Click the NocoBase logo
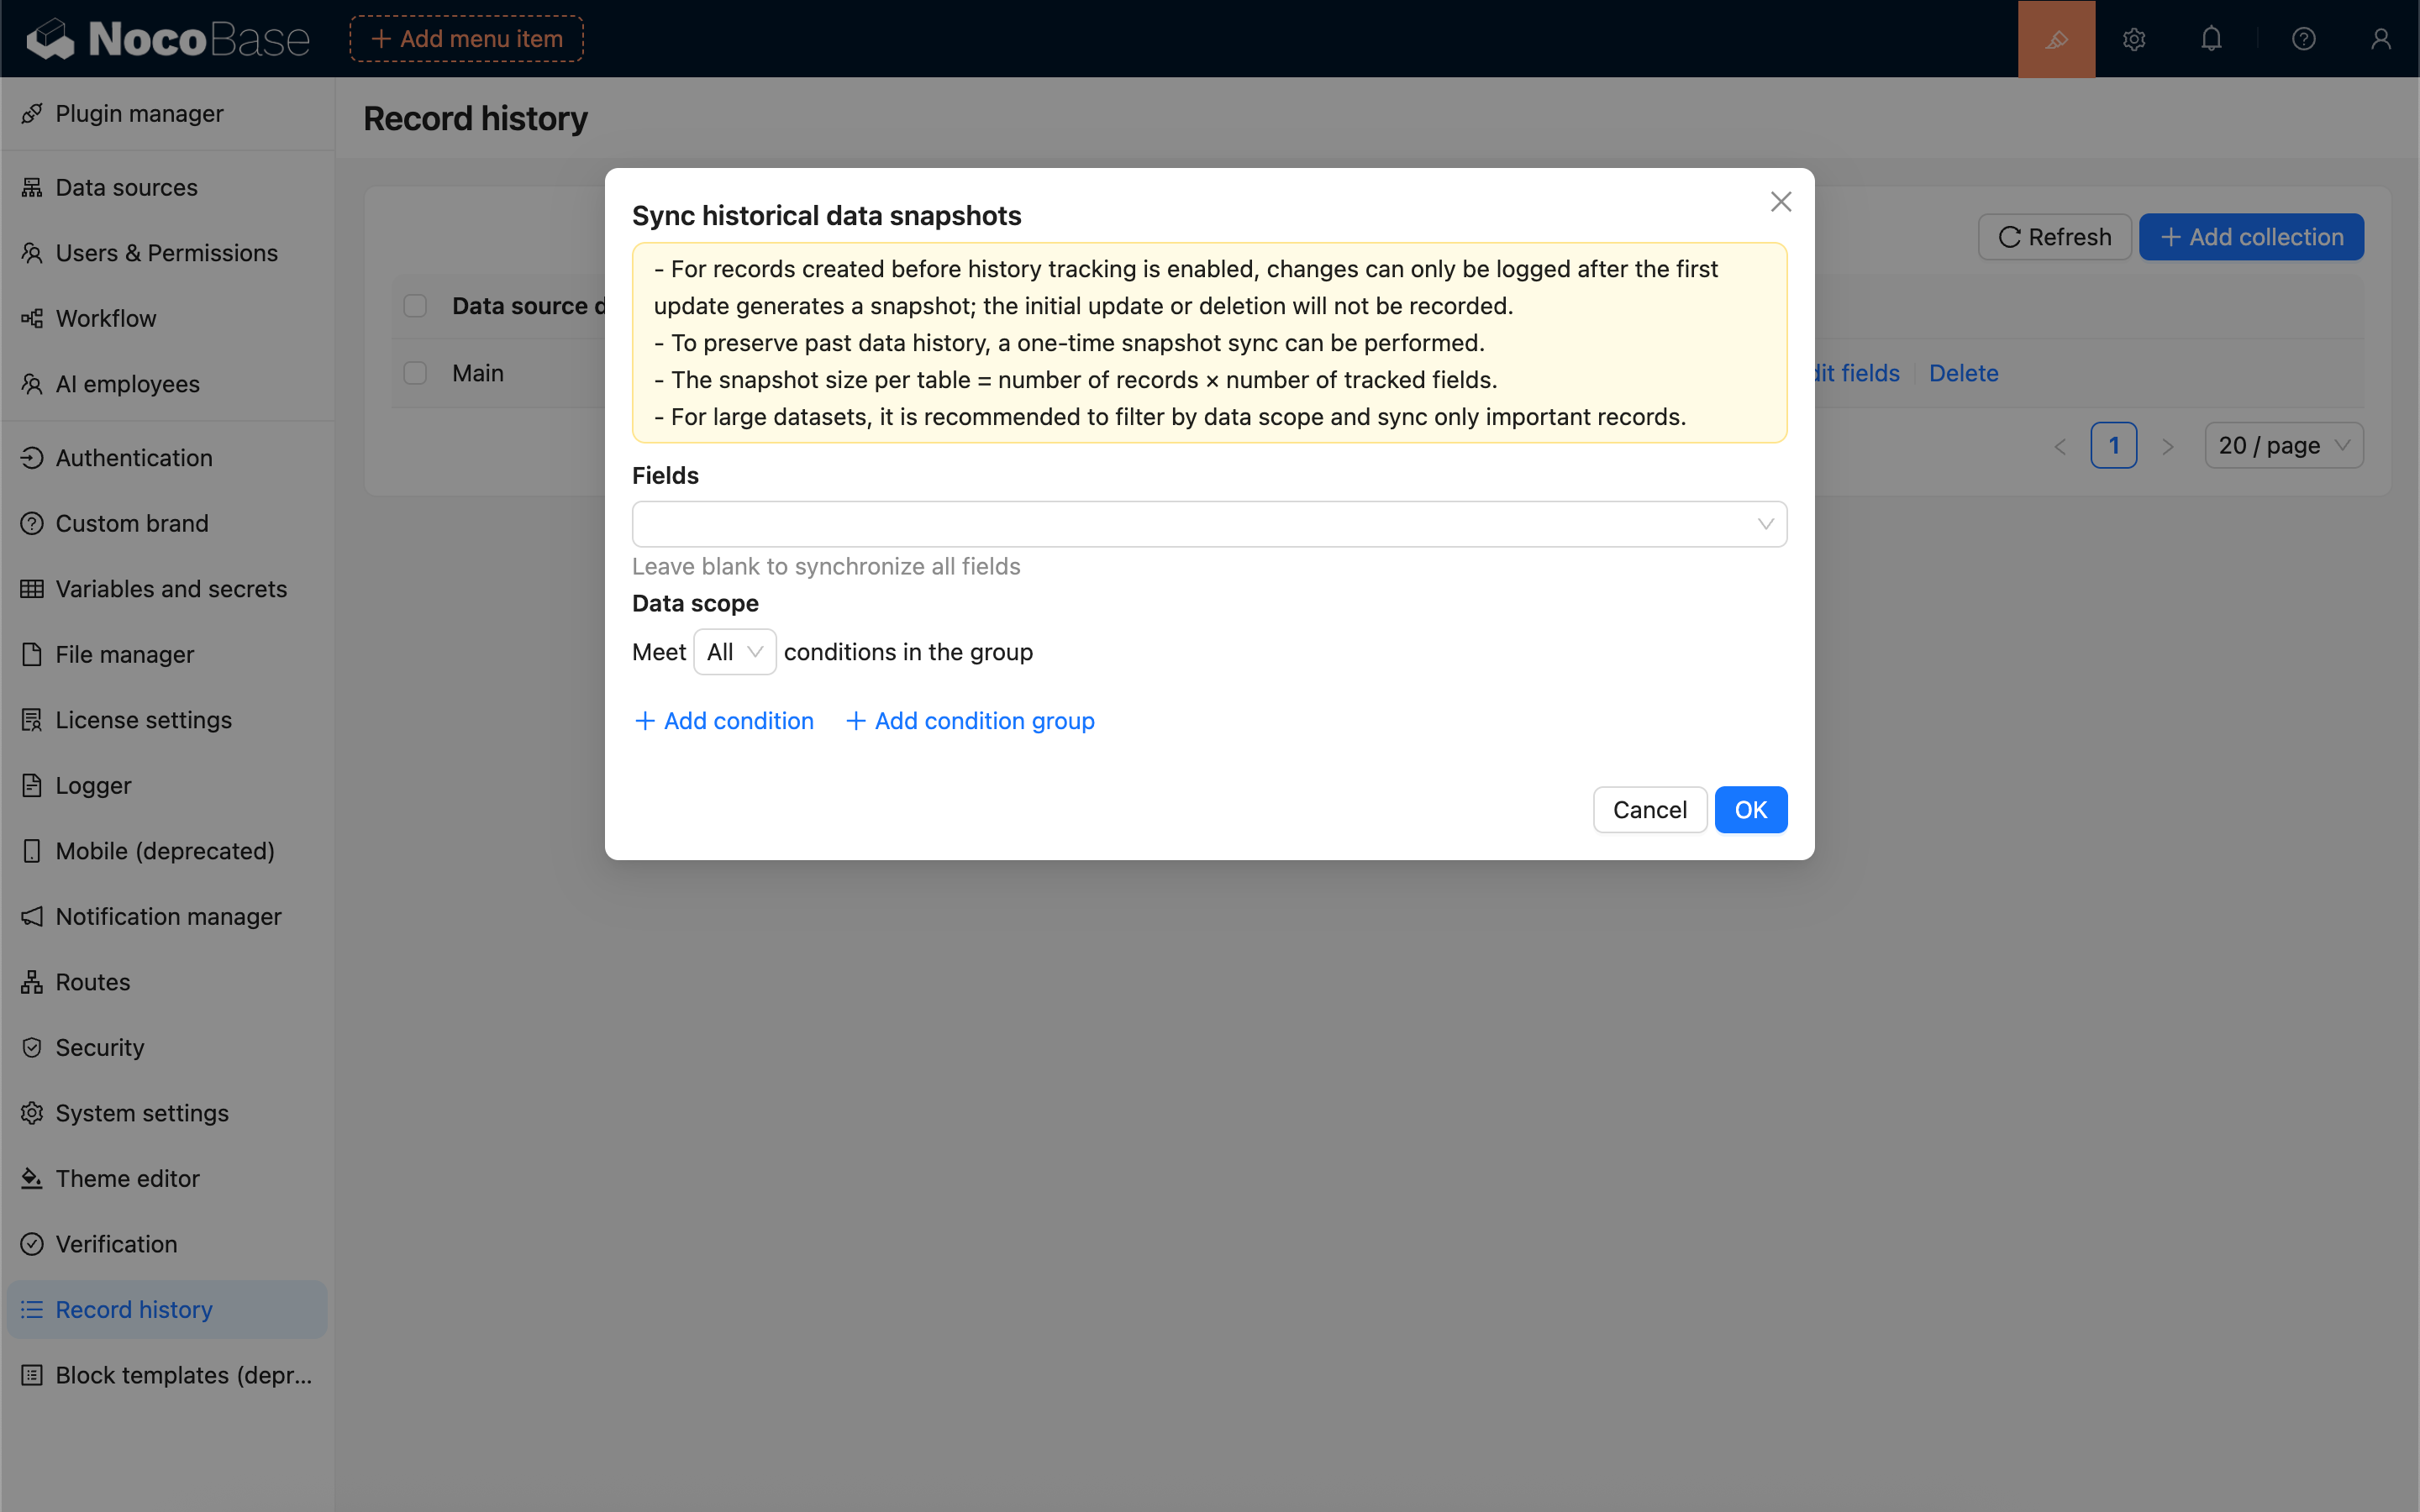Viewport: 2420px width, 1512px height. point(168,39)
